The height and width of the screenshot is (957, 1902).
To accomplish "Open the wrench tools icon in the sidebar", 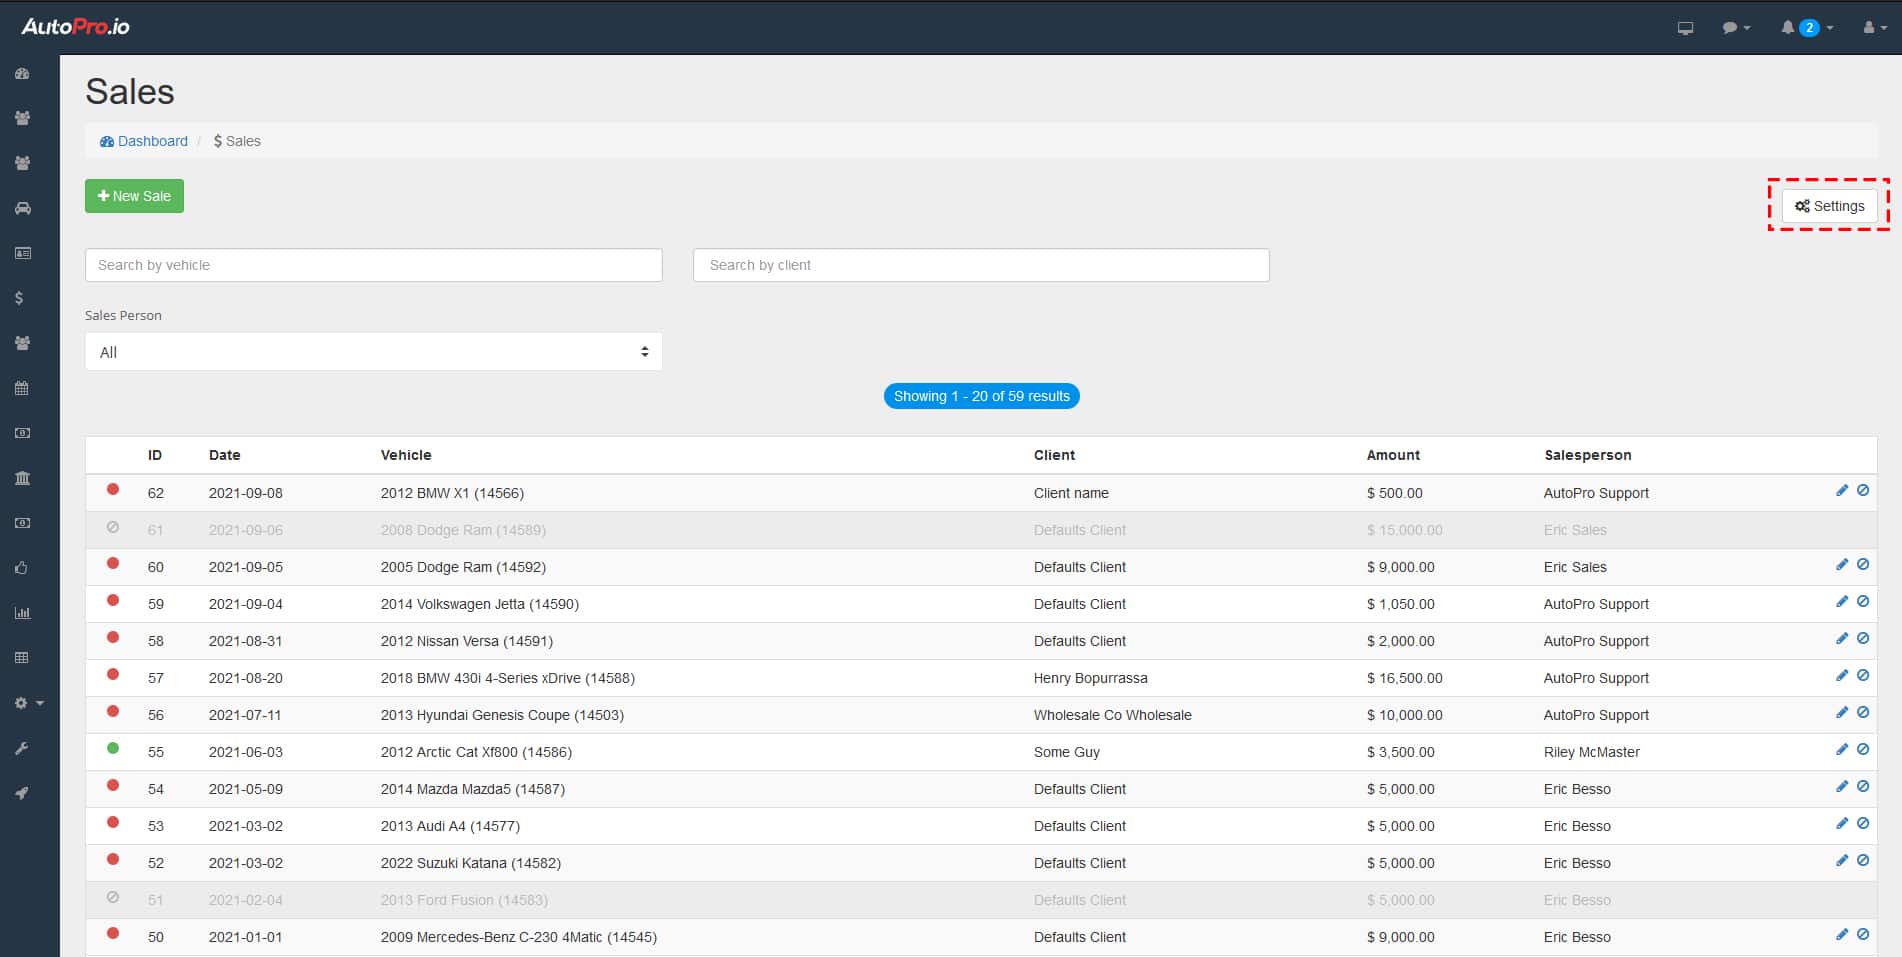I will pyautogui.click(x=22, y=748).
